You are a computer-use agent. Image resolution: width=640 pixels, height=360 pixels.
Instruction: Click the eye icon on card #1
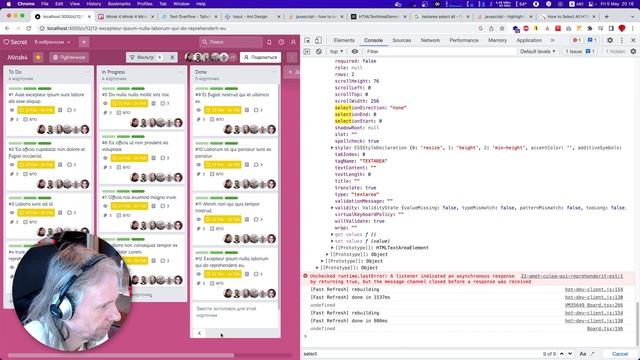[12, 110]
